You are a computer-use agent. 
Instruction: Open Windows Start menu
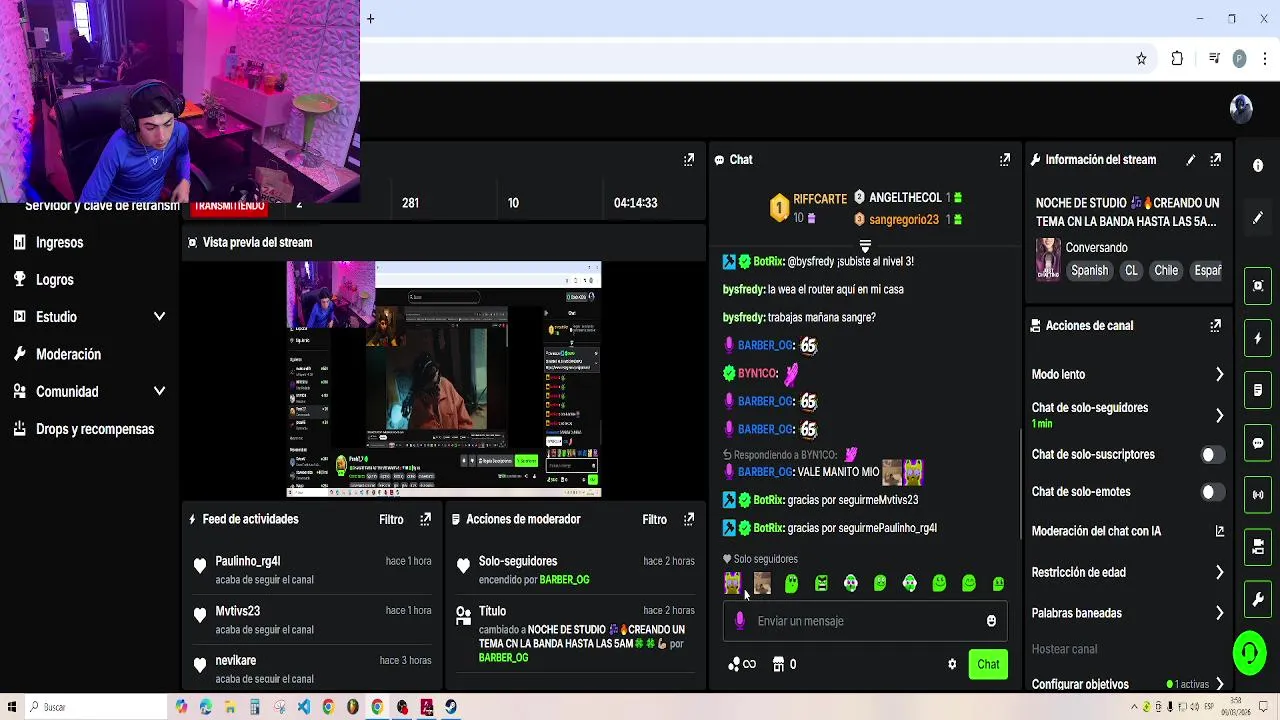[x=10, y=707]
